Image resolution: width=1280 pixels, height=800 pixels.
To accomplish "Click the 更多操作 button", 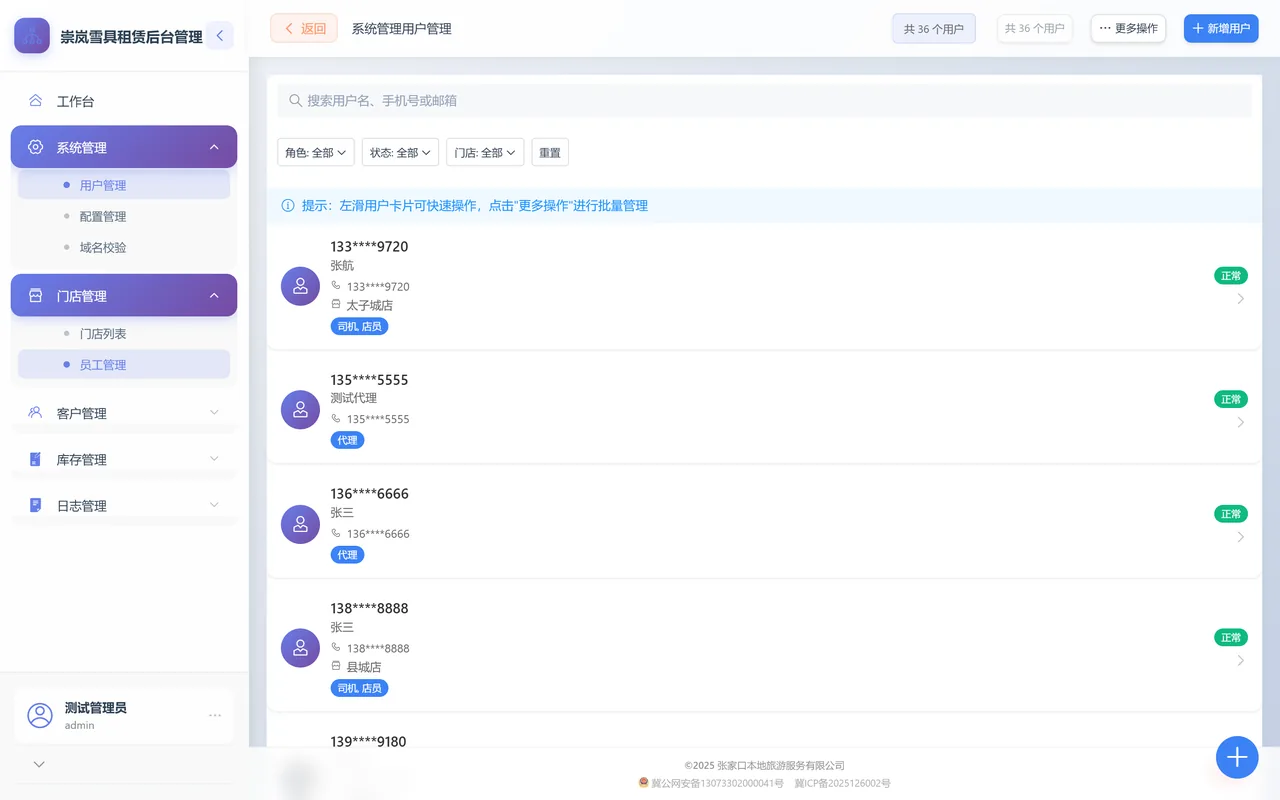I will coord(1128,28).
